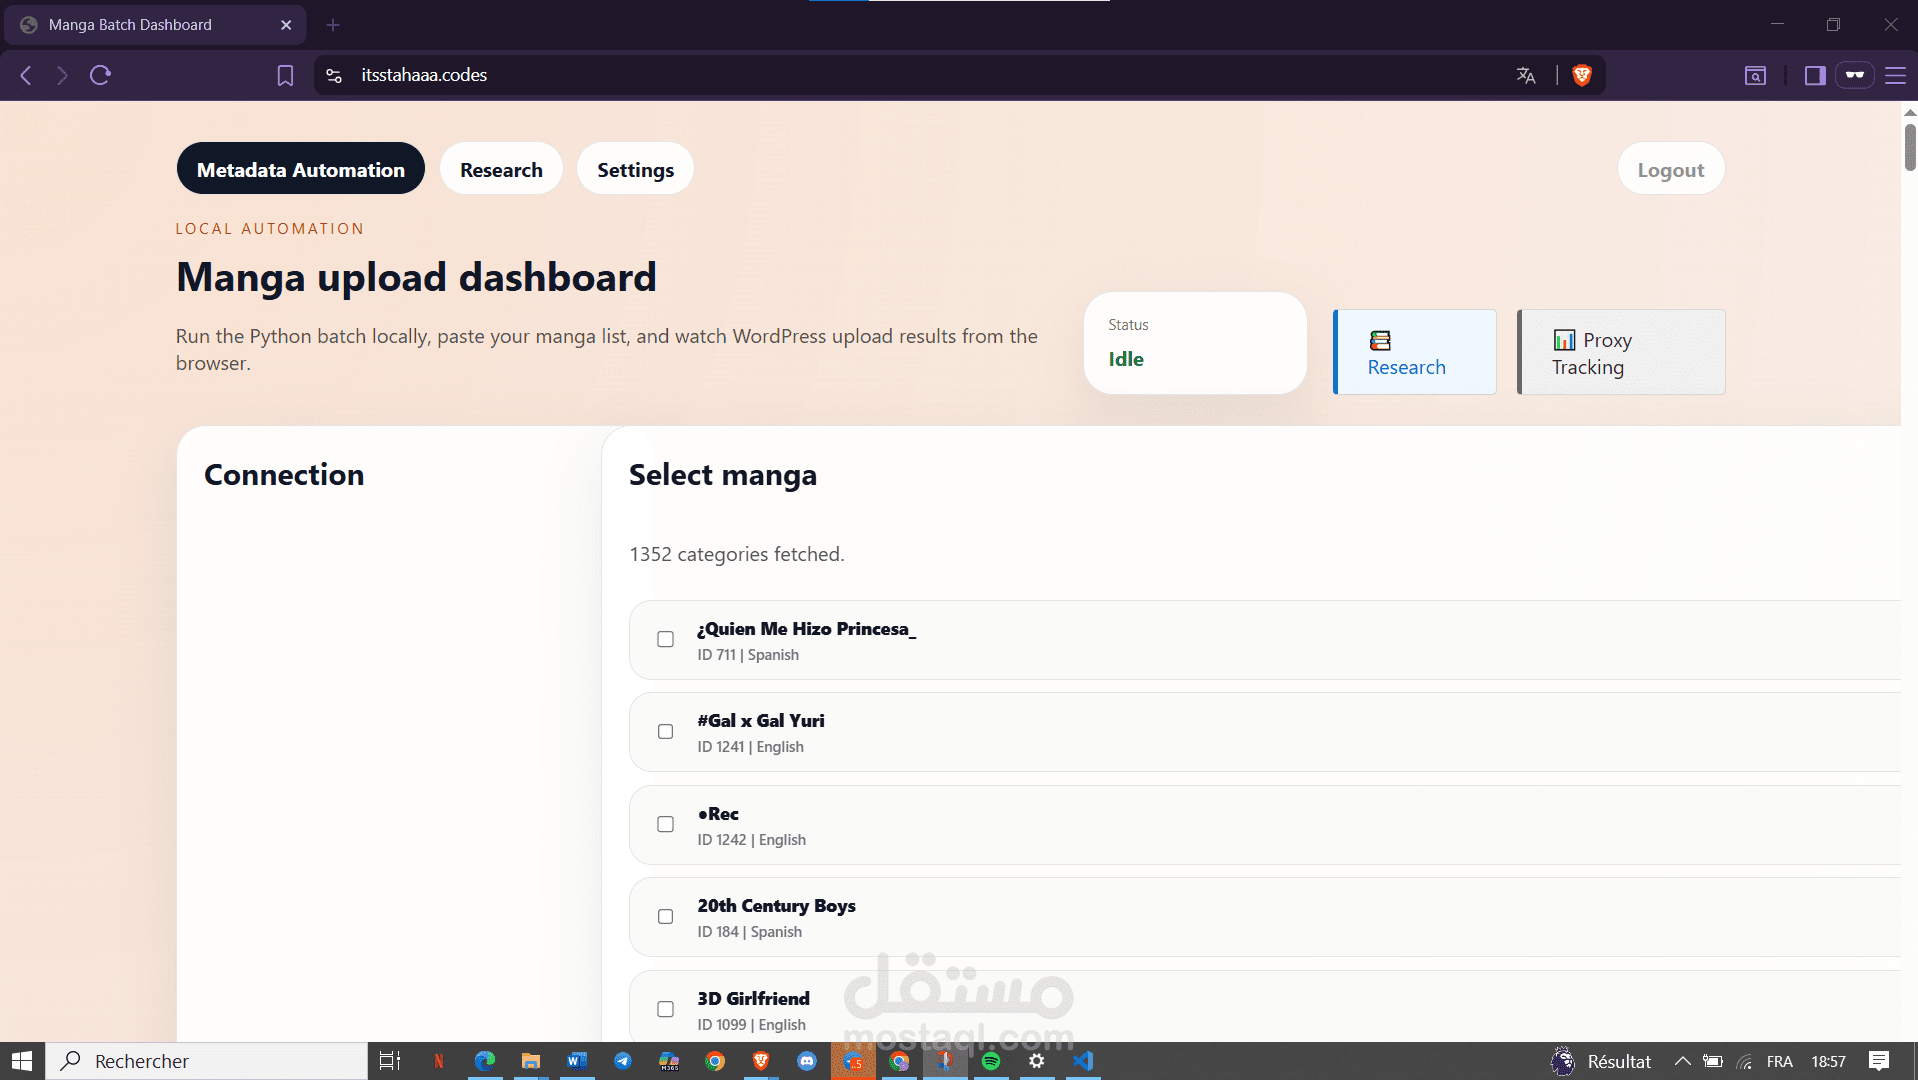Viewport: 1918px width, 1080px height.
Task: Tick the ●Rec manga checkbox
Action: 665,824
